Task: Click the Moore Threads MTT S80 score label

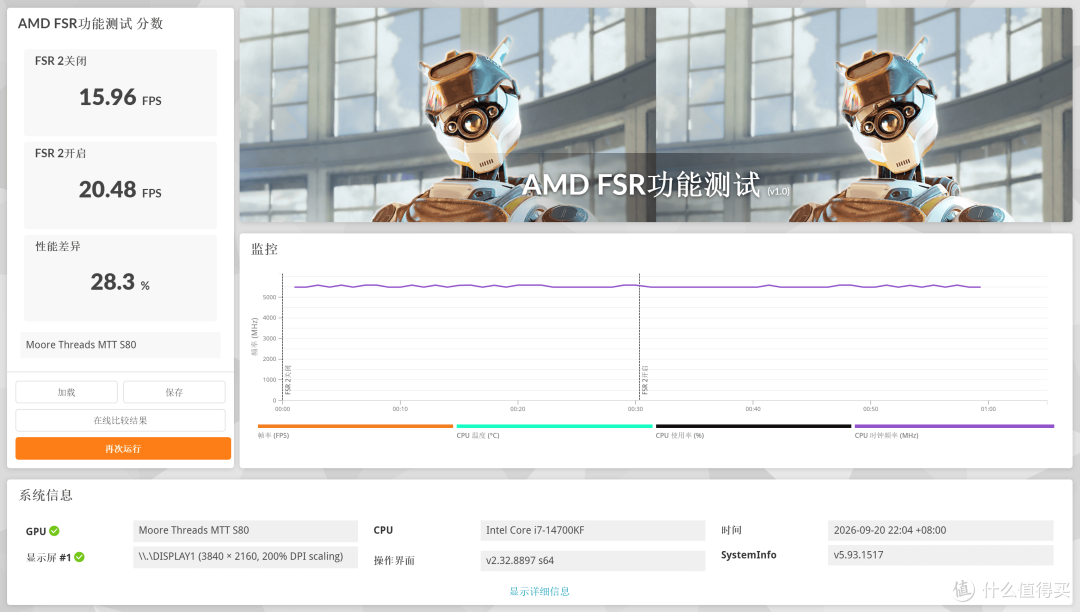Action: click(x=121, y=345)
